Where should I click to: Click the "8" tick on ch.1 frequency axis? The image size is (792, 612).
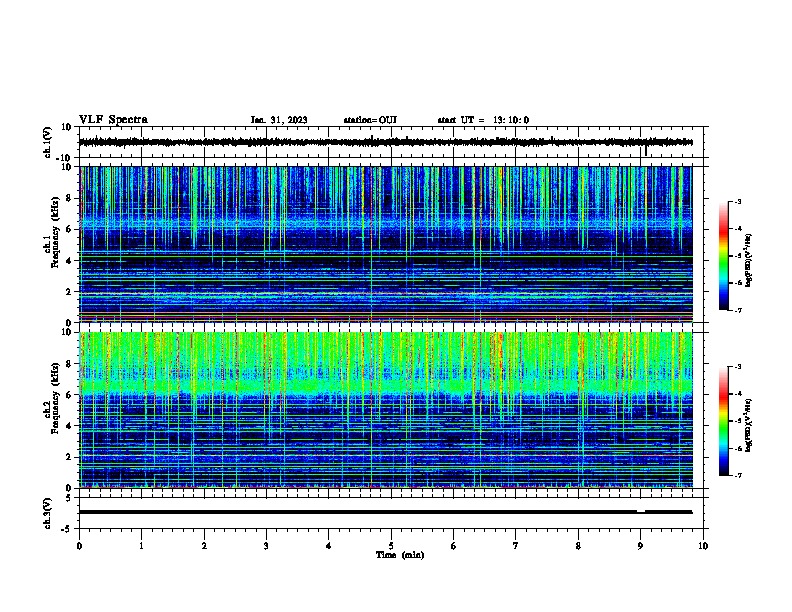[70, 198]
